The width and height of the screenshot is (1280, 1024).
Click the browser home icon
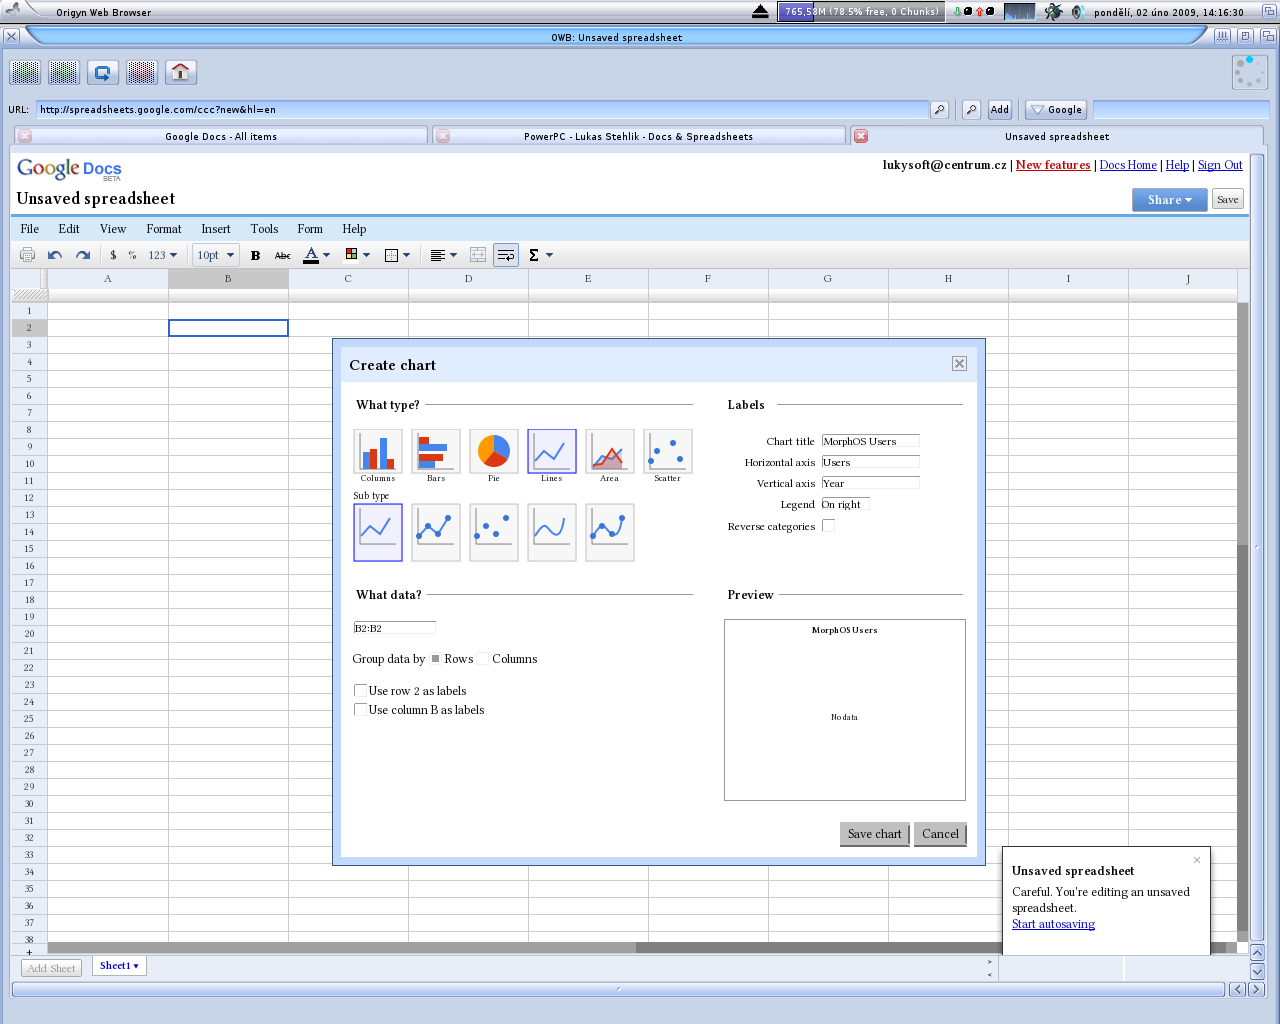click(x=180, y=72)
